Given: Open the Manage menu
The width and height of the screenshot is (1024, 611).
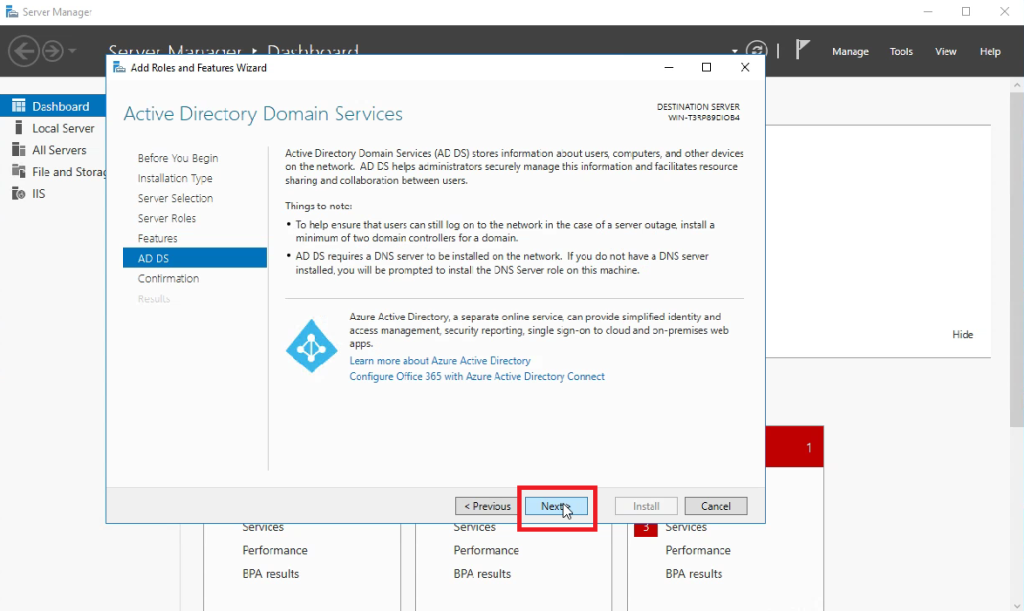Looking at the screenshot, I should click(850, 51).
